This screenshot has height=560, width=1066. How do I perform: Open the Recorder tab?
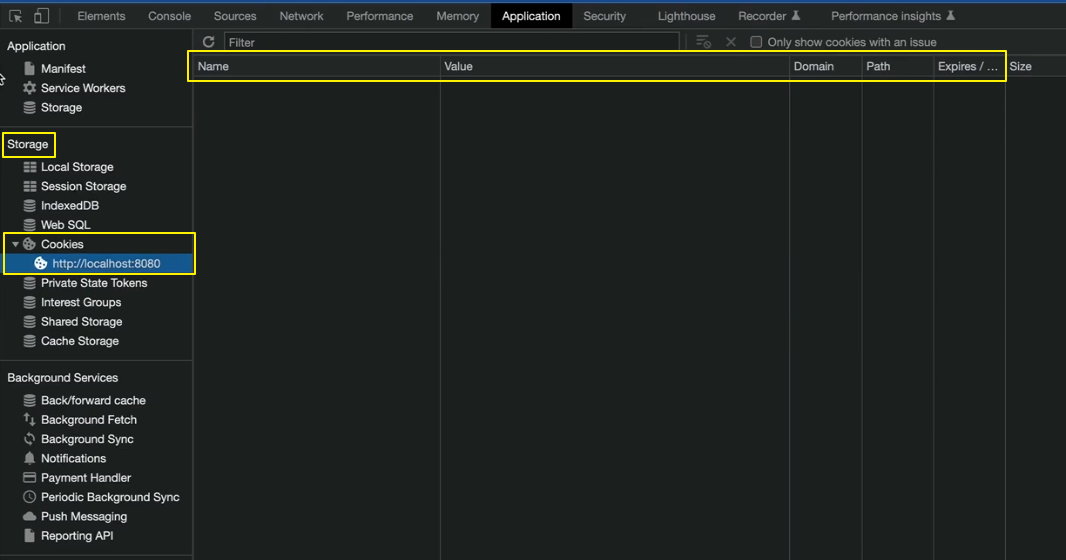769,16
